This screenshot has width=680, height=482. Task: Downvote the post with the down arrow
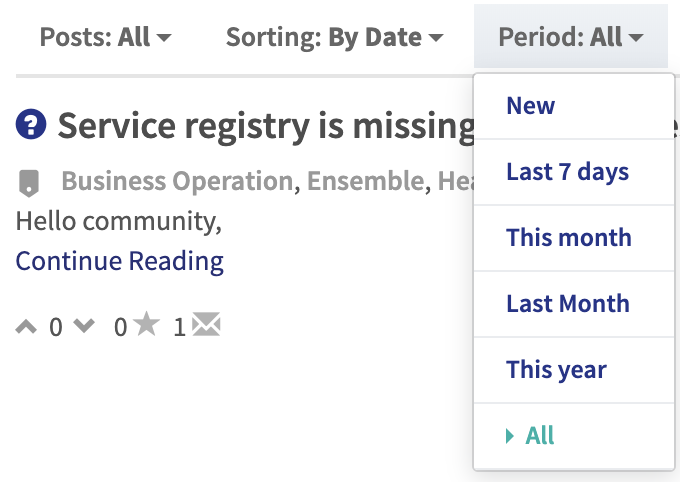click(84, 326)
